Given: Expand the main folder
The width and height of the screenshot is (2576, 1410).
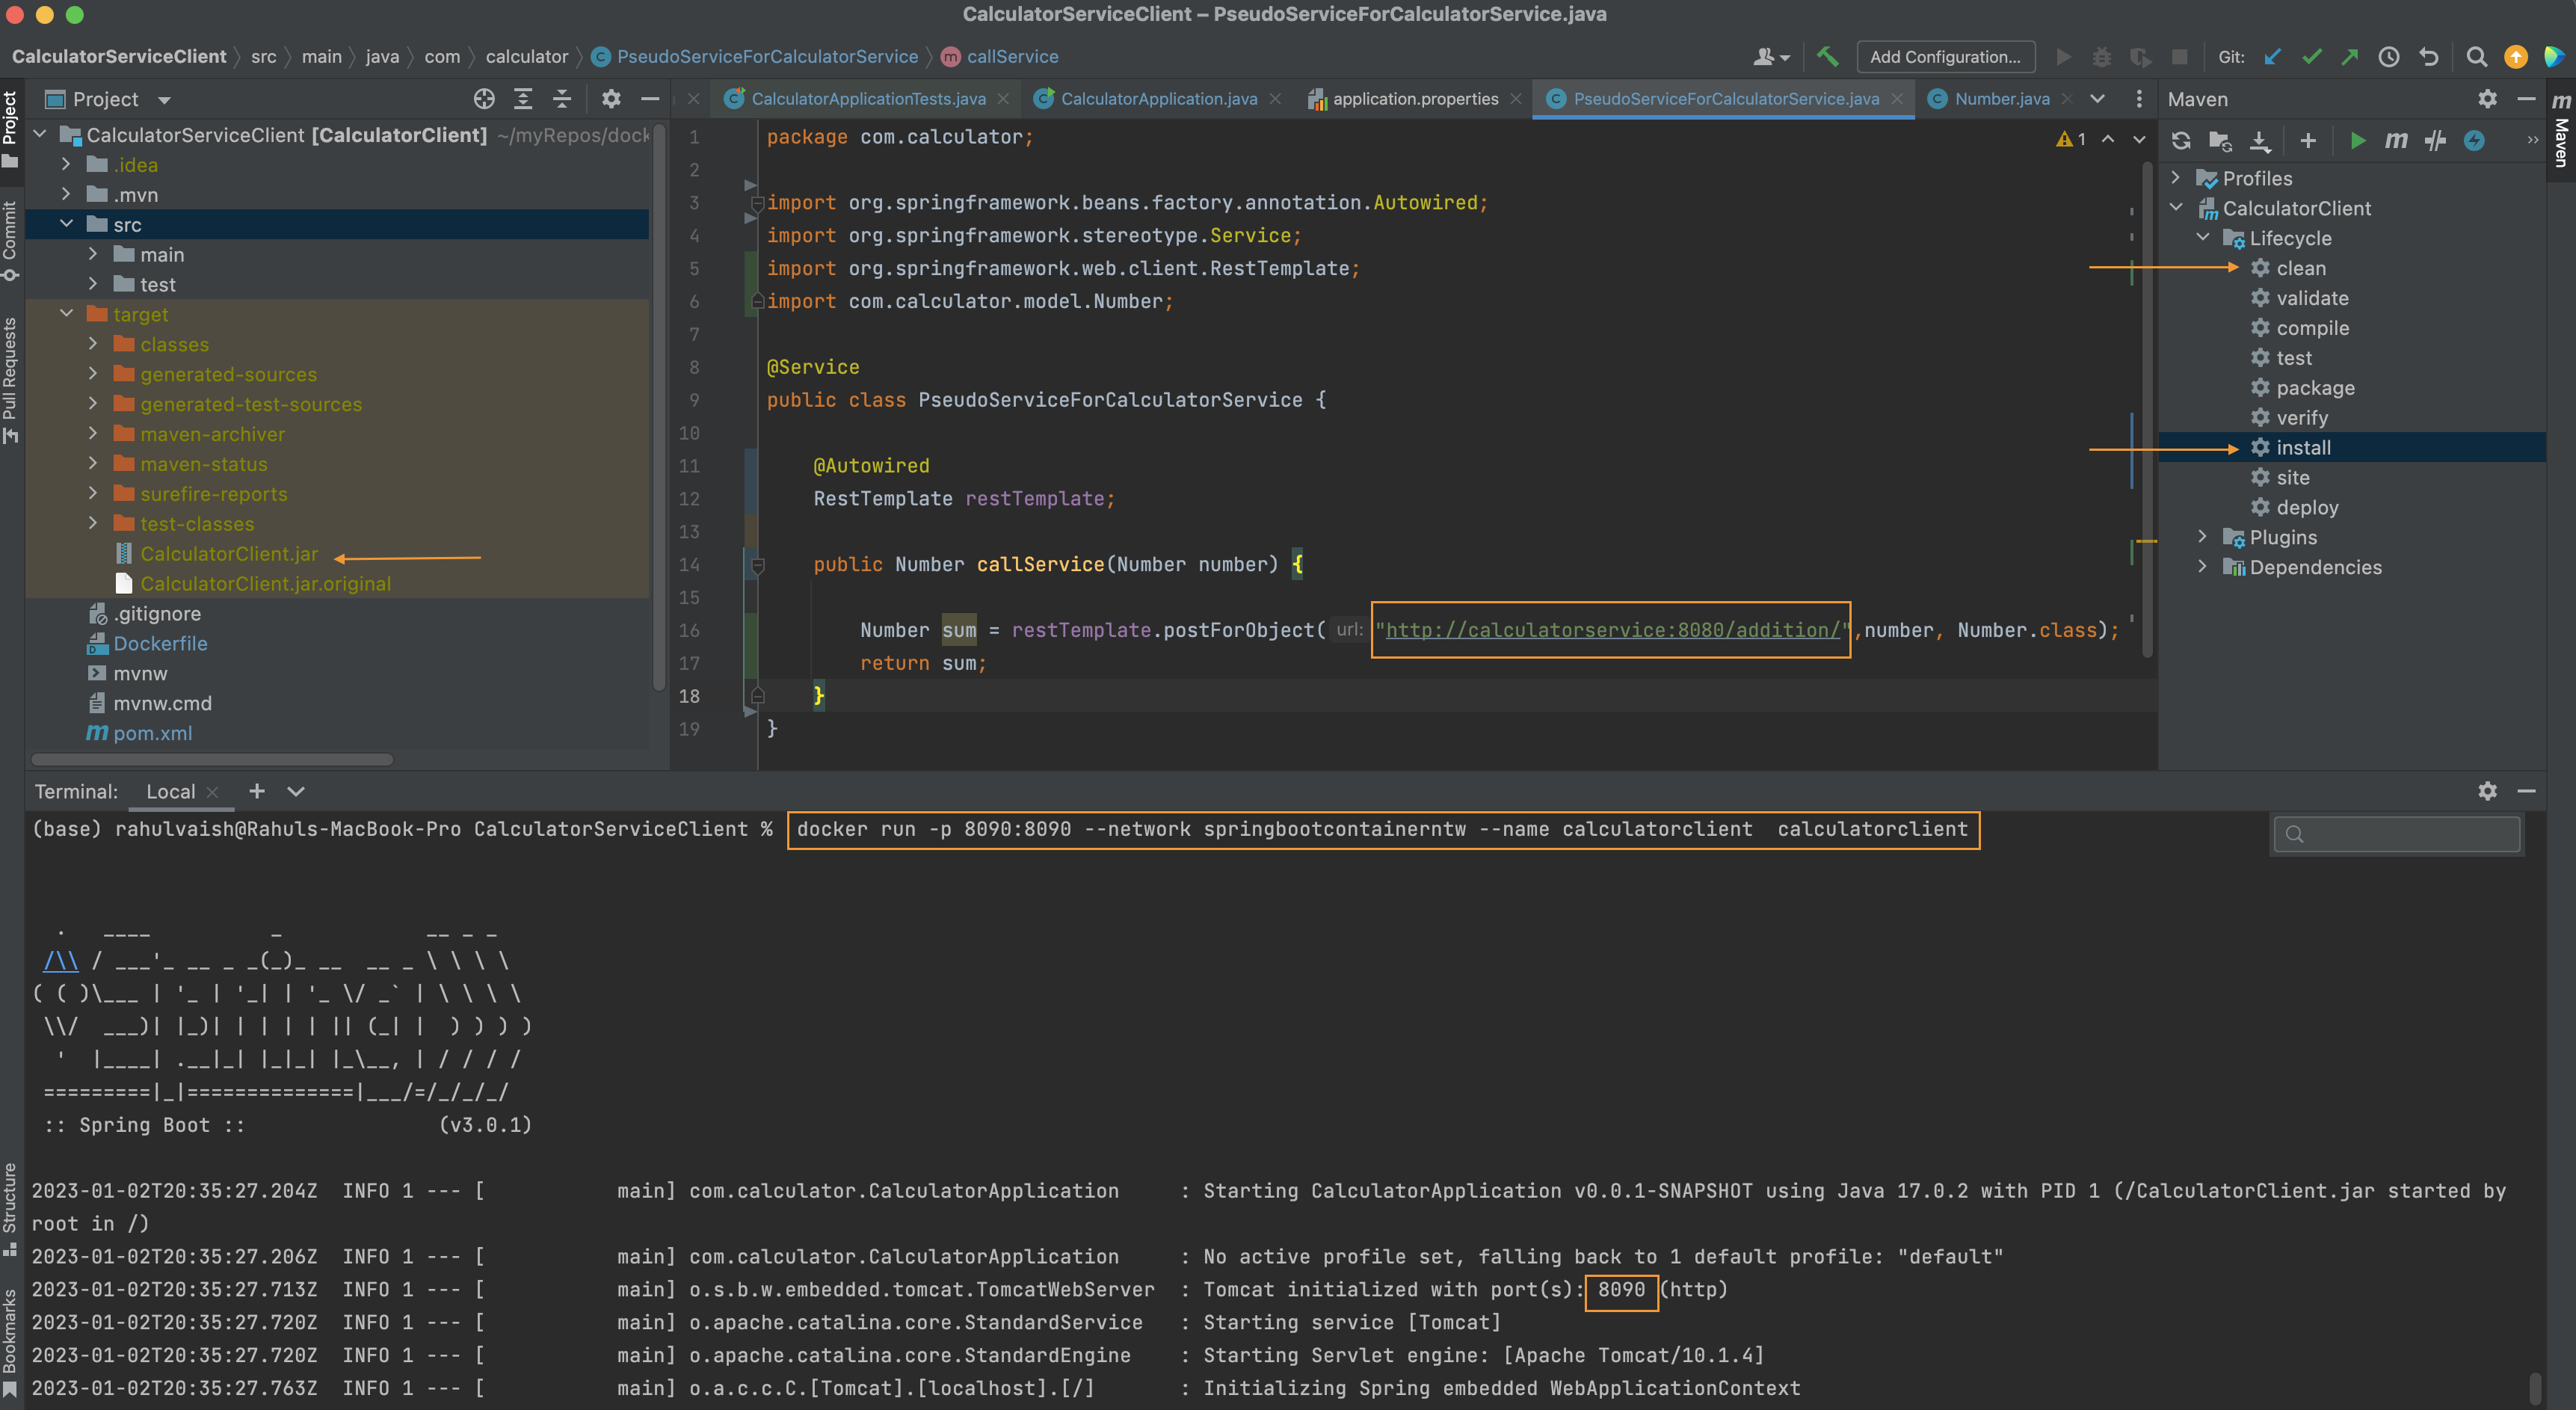Looking at the screenshot, I should tap(93, 254).
